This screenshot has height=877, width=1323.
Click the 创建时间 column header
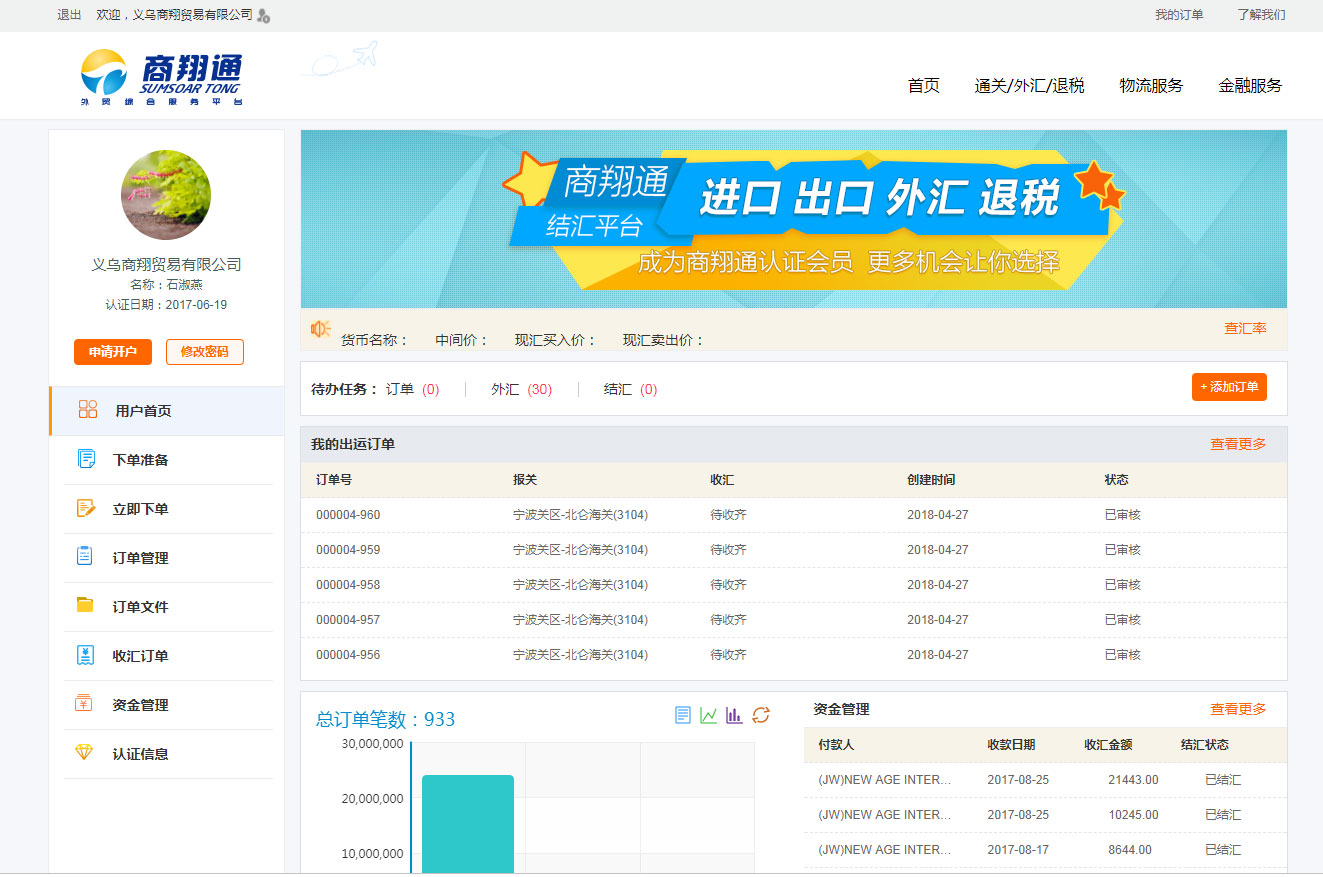click(x=931, y=480)
